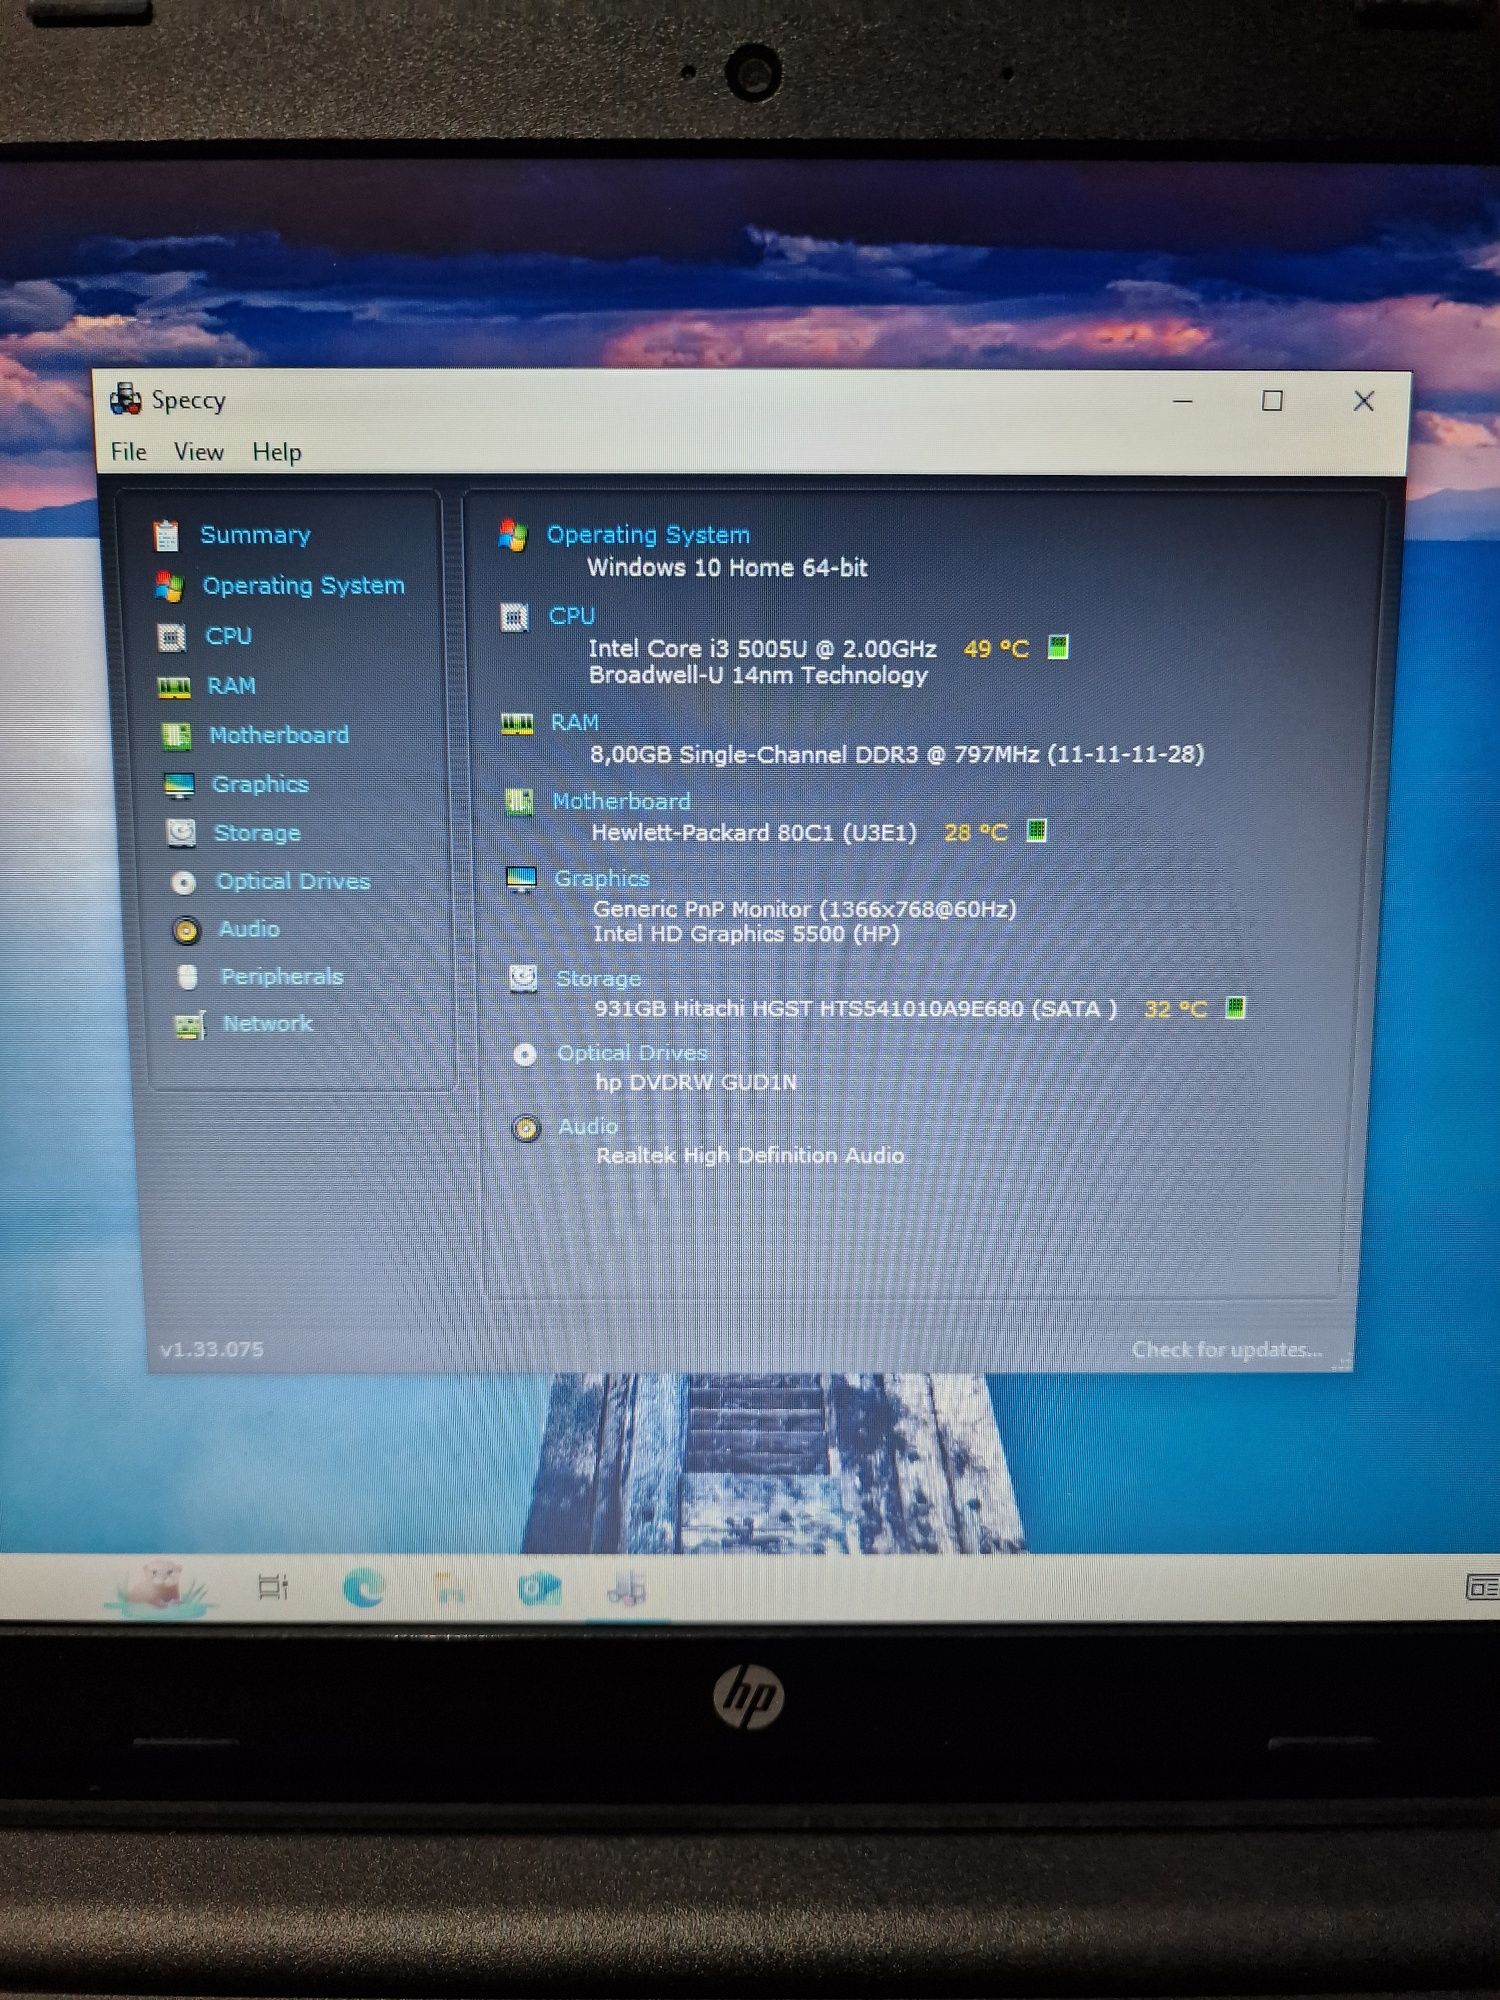This screenshot has width=1500, height=2000.
Task: Click Realtek High Definition Audio text
Action: (x=750, y=1155)
